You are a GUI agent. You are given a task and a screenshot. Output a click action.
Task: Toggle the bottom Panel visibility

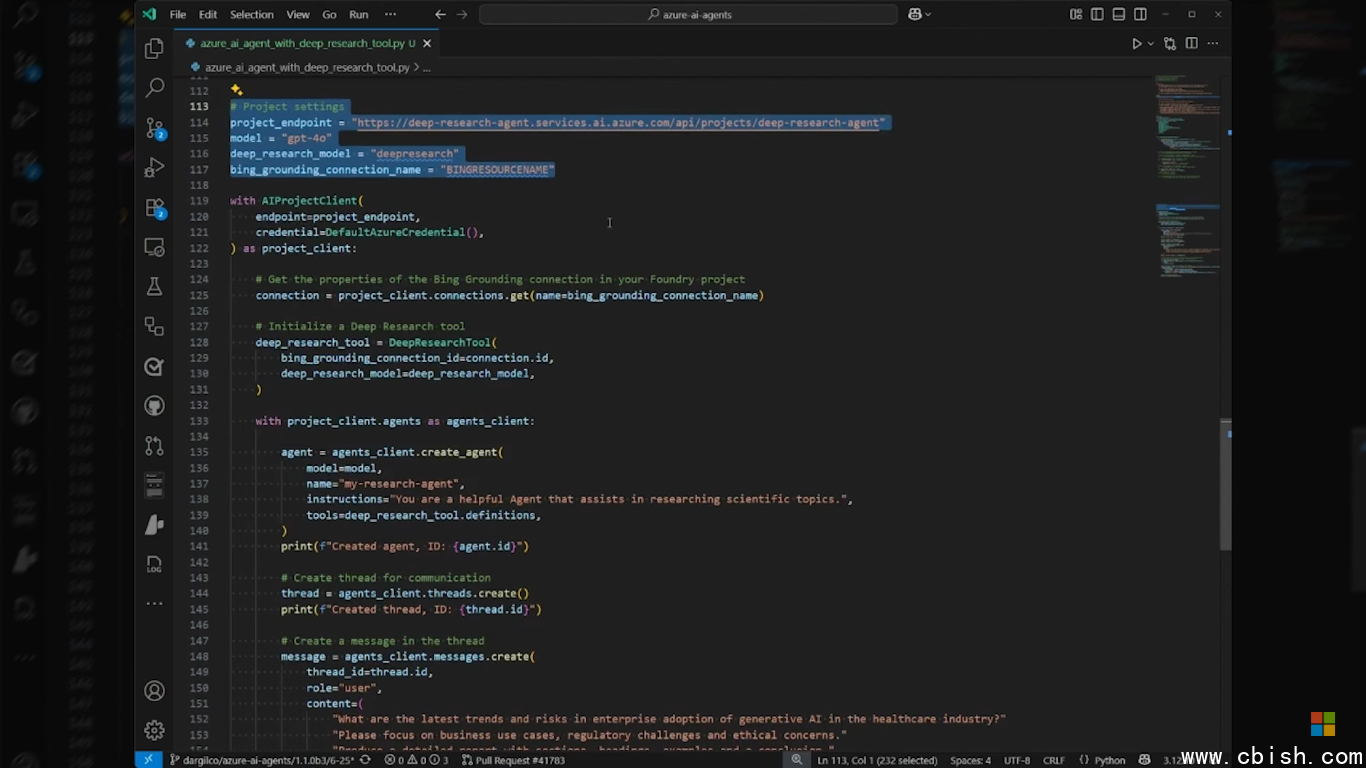pos(1119,14)
